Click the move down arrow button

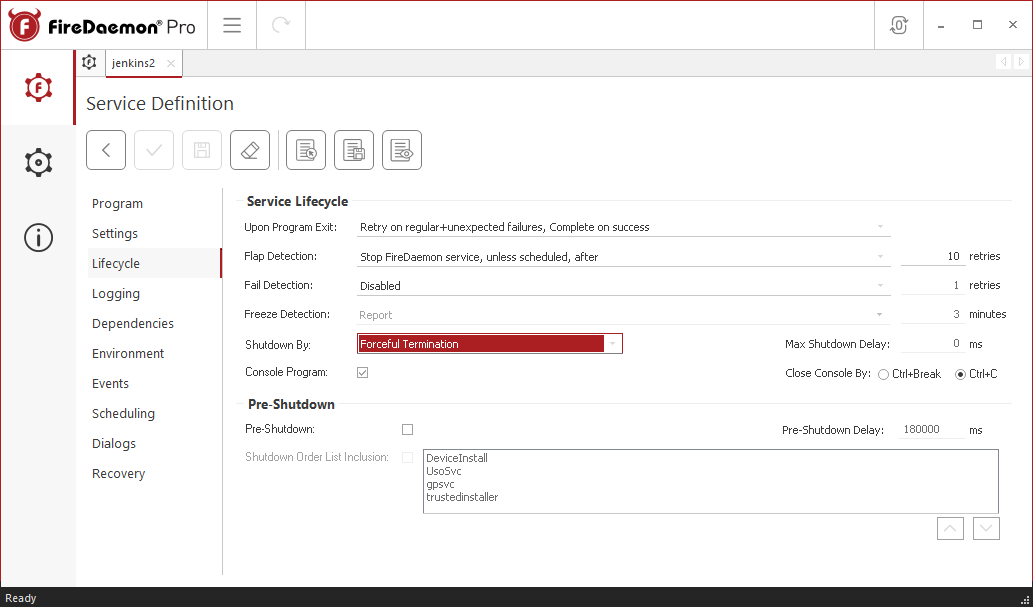(986, 529)
